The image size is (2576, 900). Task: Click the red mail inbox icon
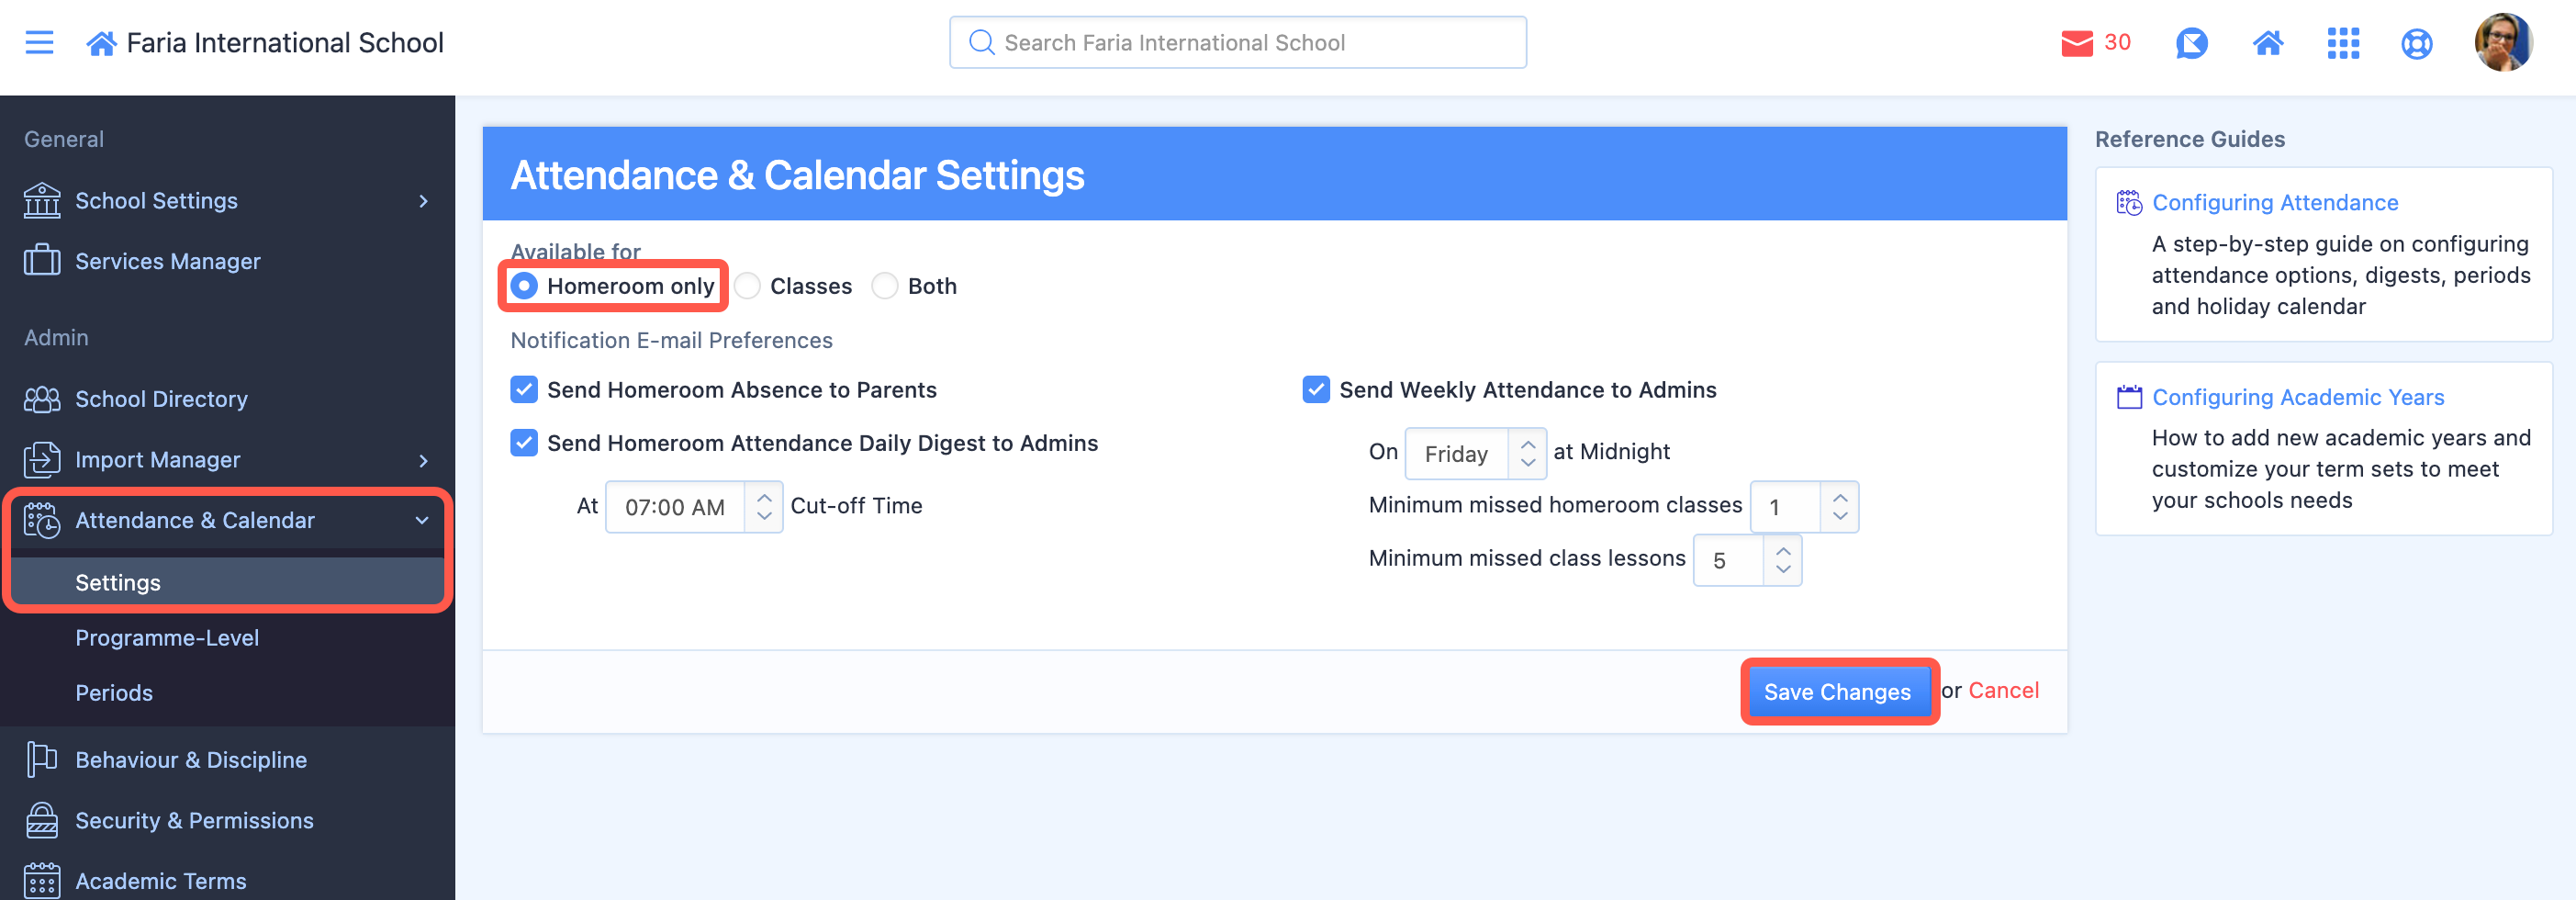pyautogui.click(x=2076, y=43)
